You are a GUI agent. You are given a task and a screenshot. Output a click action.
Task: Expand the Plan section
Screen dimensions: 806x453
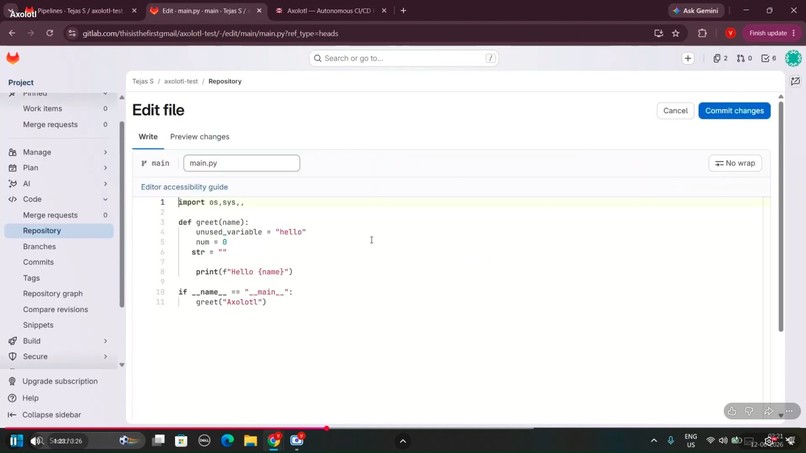coord(105,168)
